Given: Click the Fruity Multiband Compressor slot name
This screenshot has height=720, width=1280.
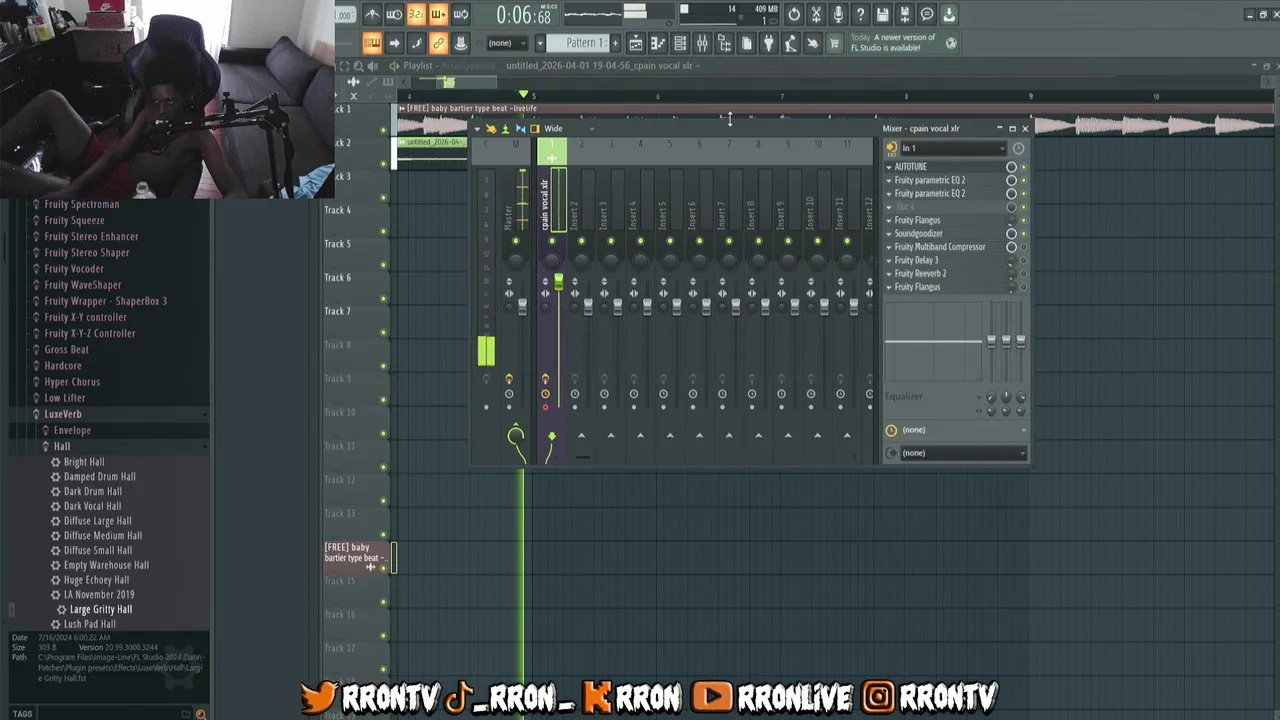Looking at the screenshot, I should [940, 247].
